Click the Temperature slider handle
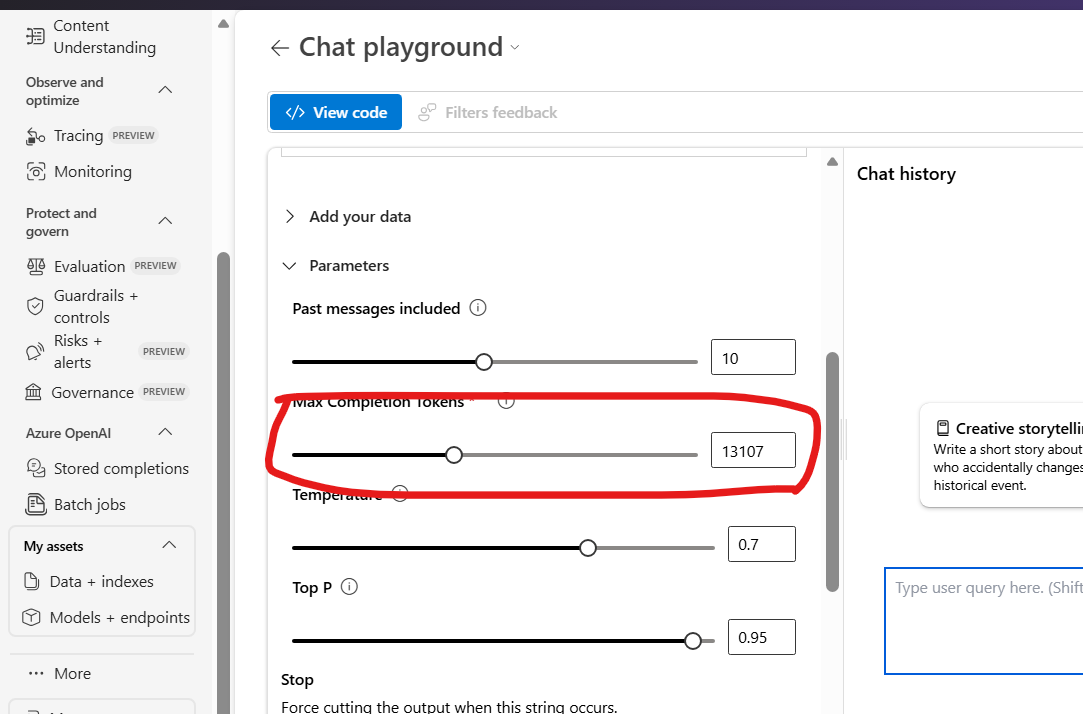The image size is (1083, 714). 588,548
